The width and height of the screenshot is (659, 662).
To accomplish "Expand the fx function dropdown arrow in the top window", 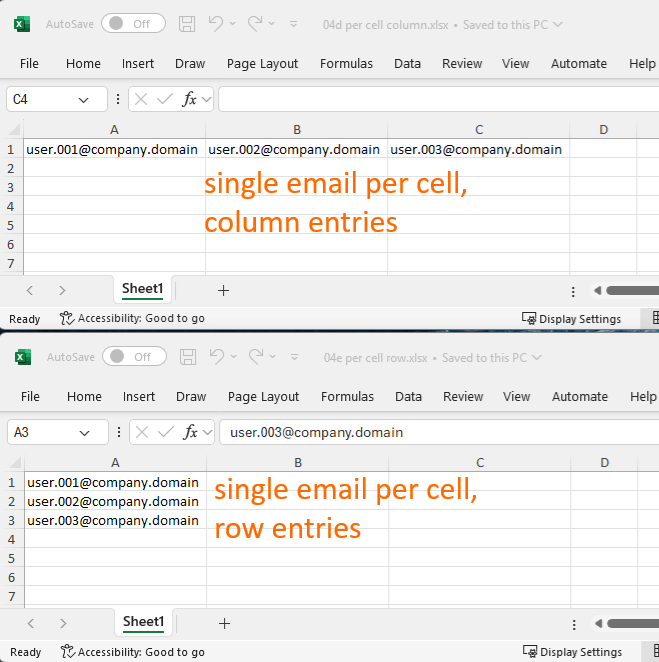I will [206, 100].
